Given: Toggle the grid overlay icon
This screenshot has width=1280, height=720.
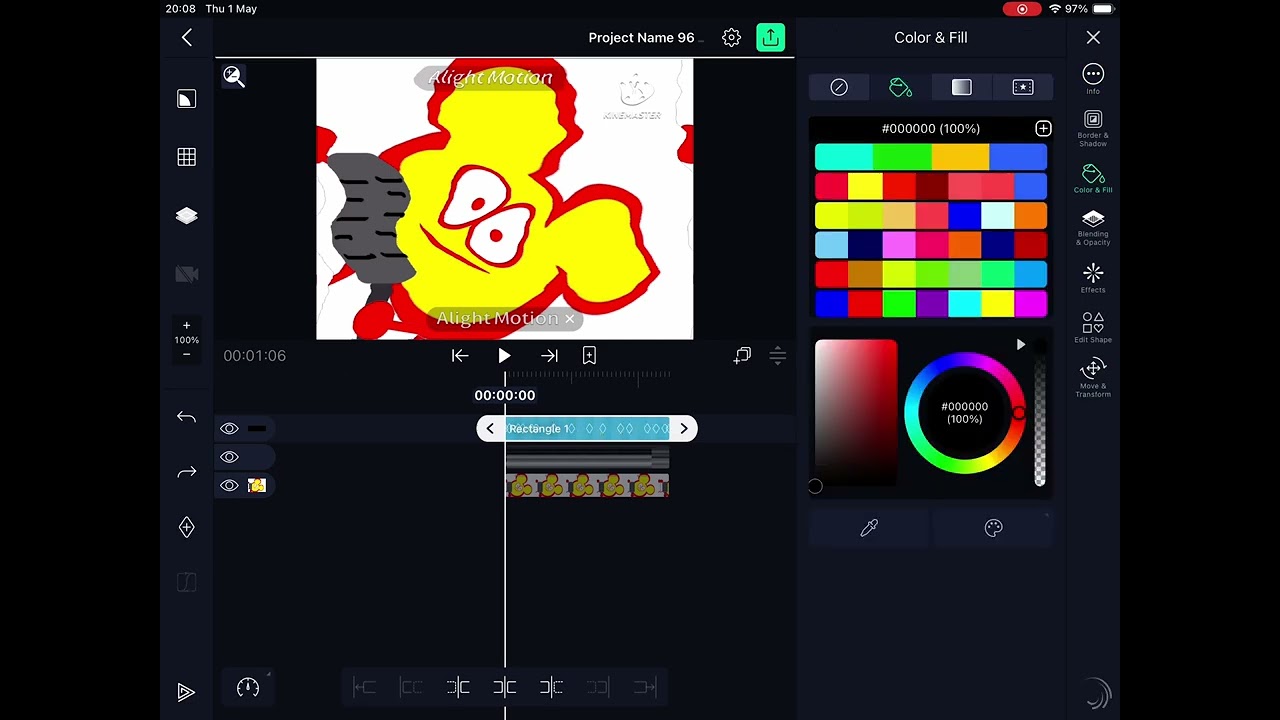Looking at the screenshot, I should 187,157.
